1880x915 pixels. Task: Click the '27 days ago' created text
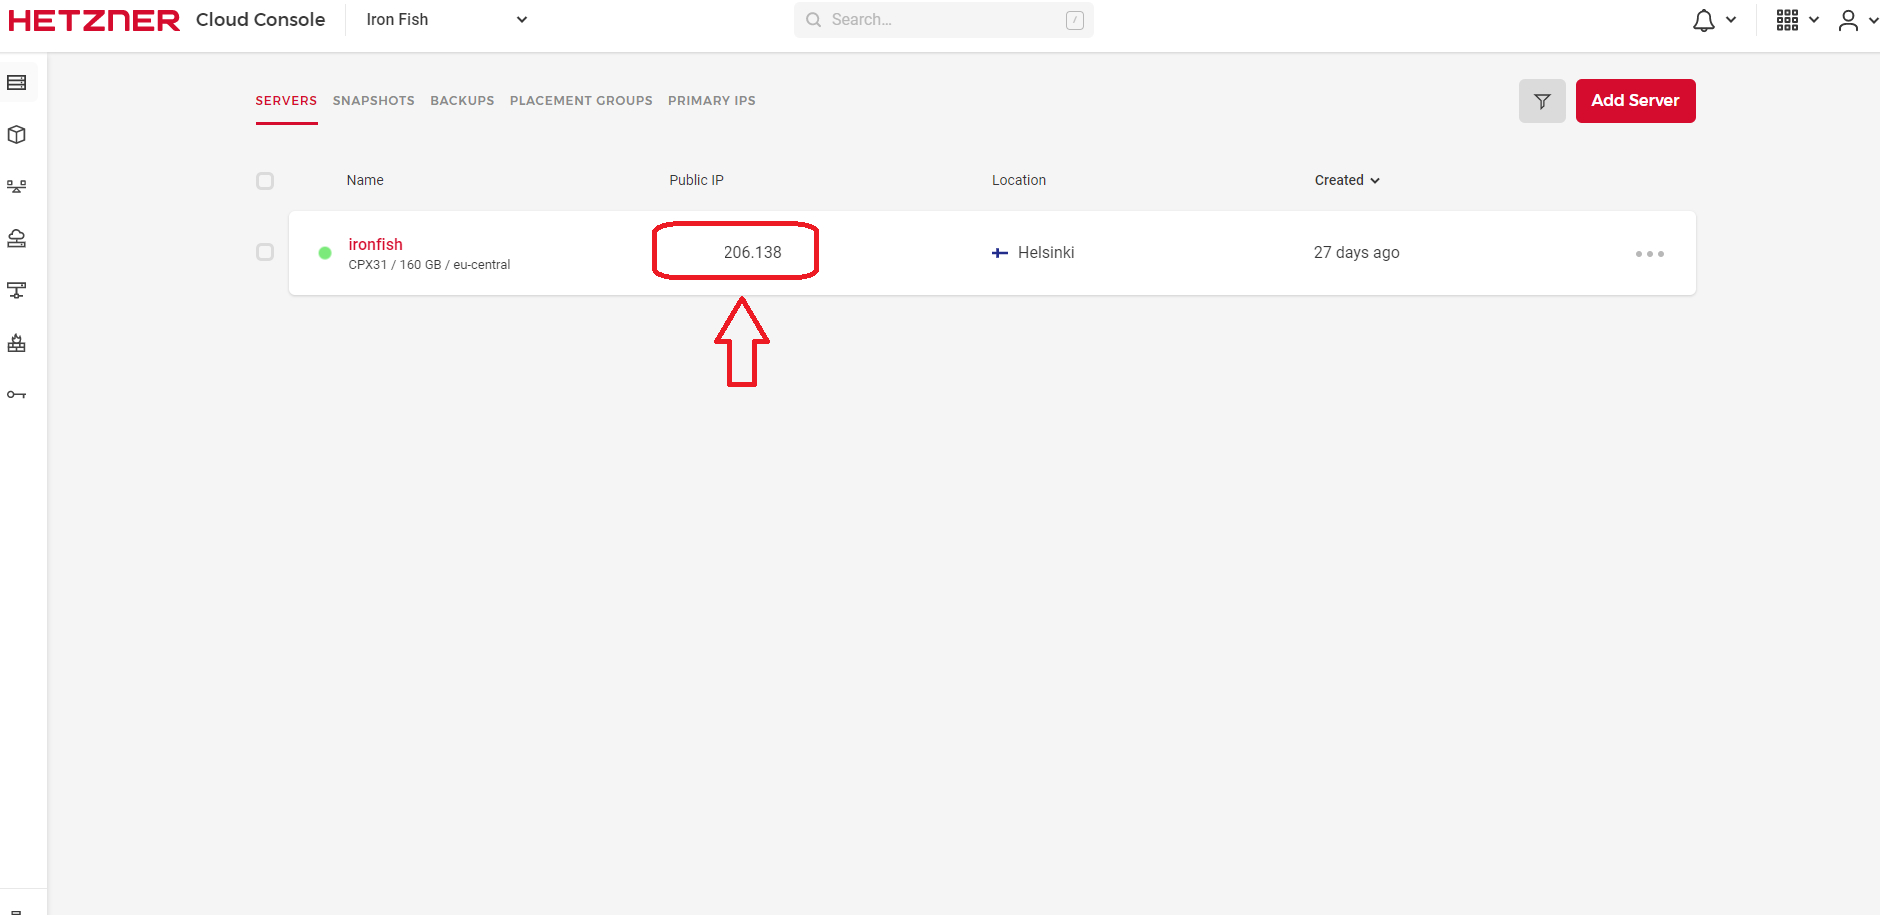click(1356, 253)
